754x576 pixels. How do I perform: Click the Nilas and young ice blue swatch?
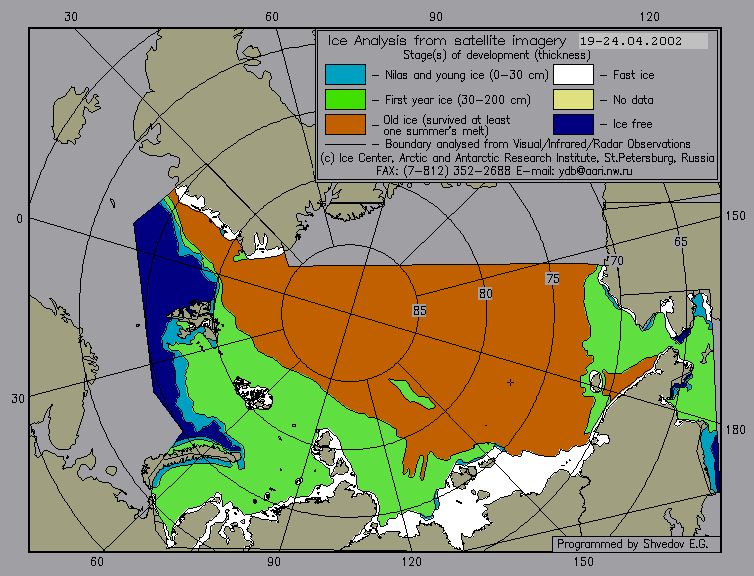click(345, 75)
